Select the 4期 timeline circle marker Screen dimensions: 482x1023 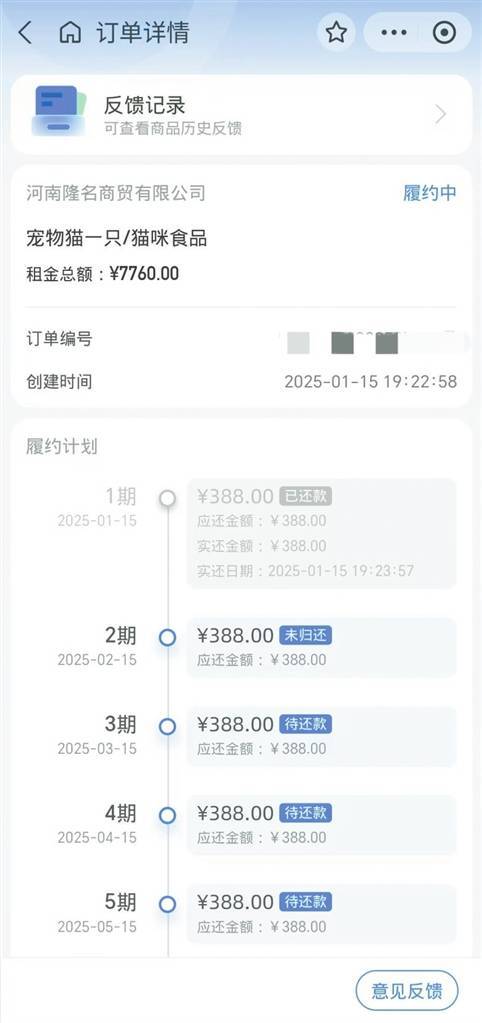coord(168,816)
